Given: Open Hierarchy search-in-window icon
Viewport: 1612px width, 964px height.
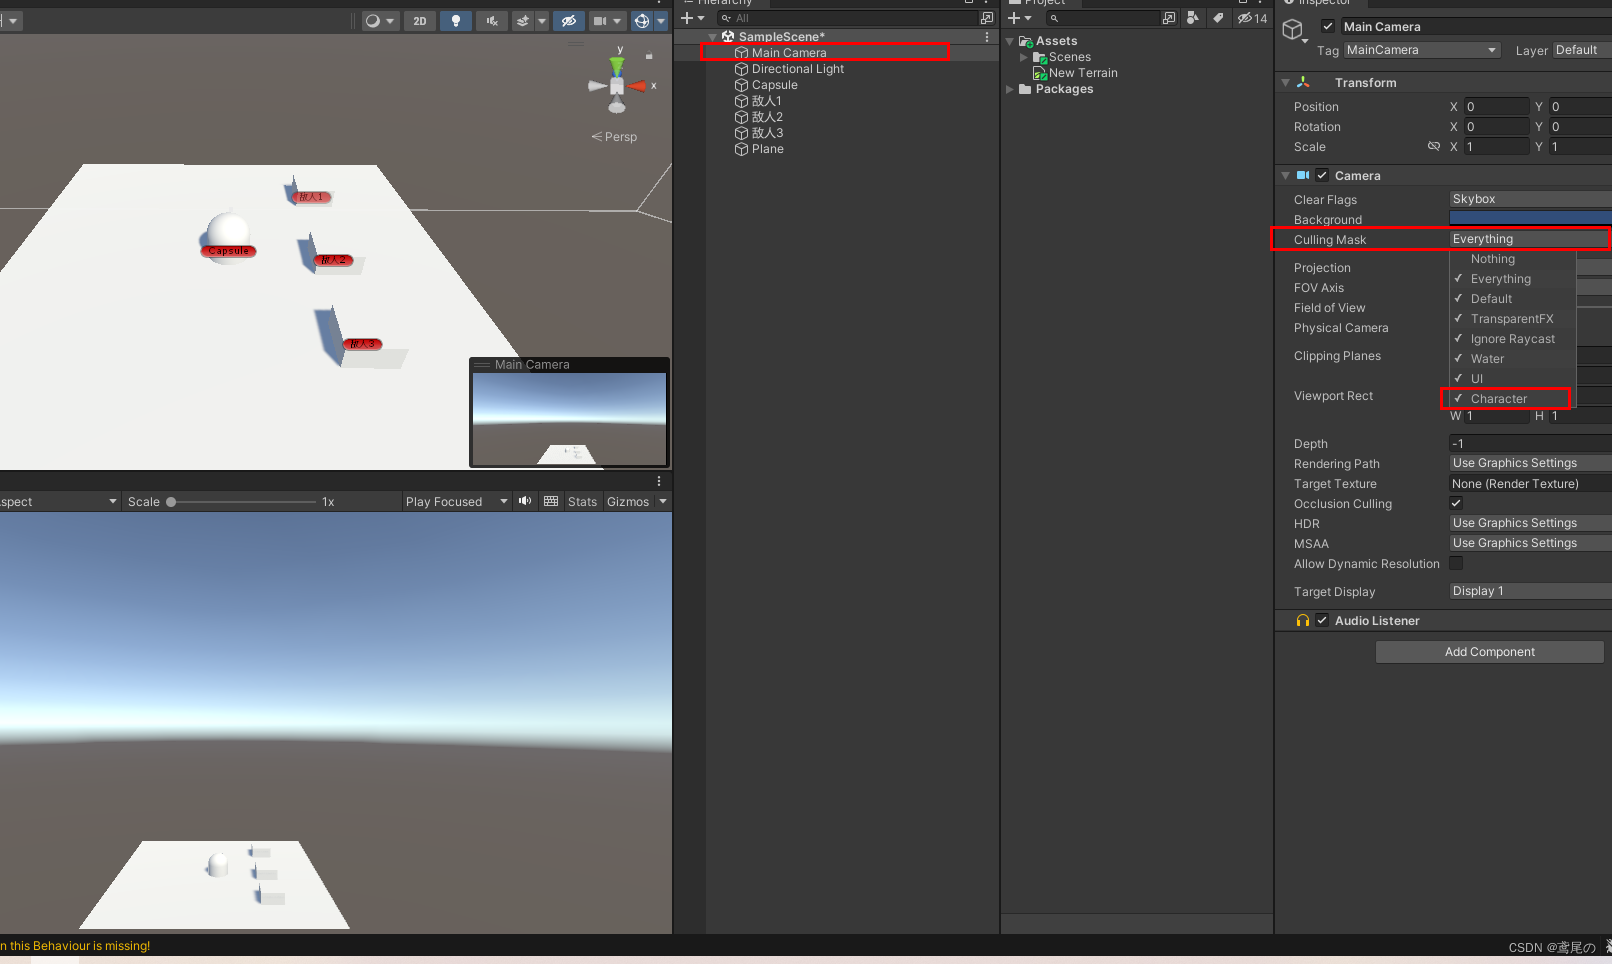Looking at the screenshot, I should (987, 18).
